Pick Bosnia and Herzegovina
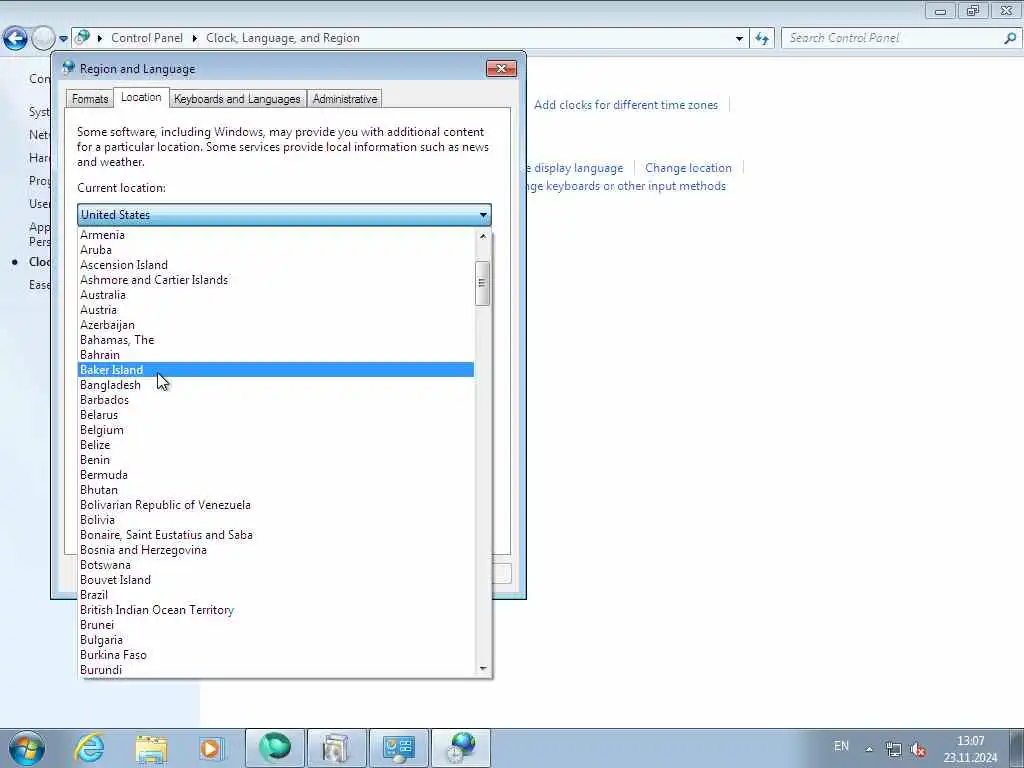The width and height of the screenshot is (1024, 768). [276, 550]
